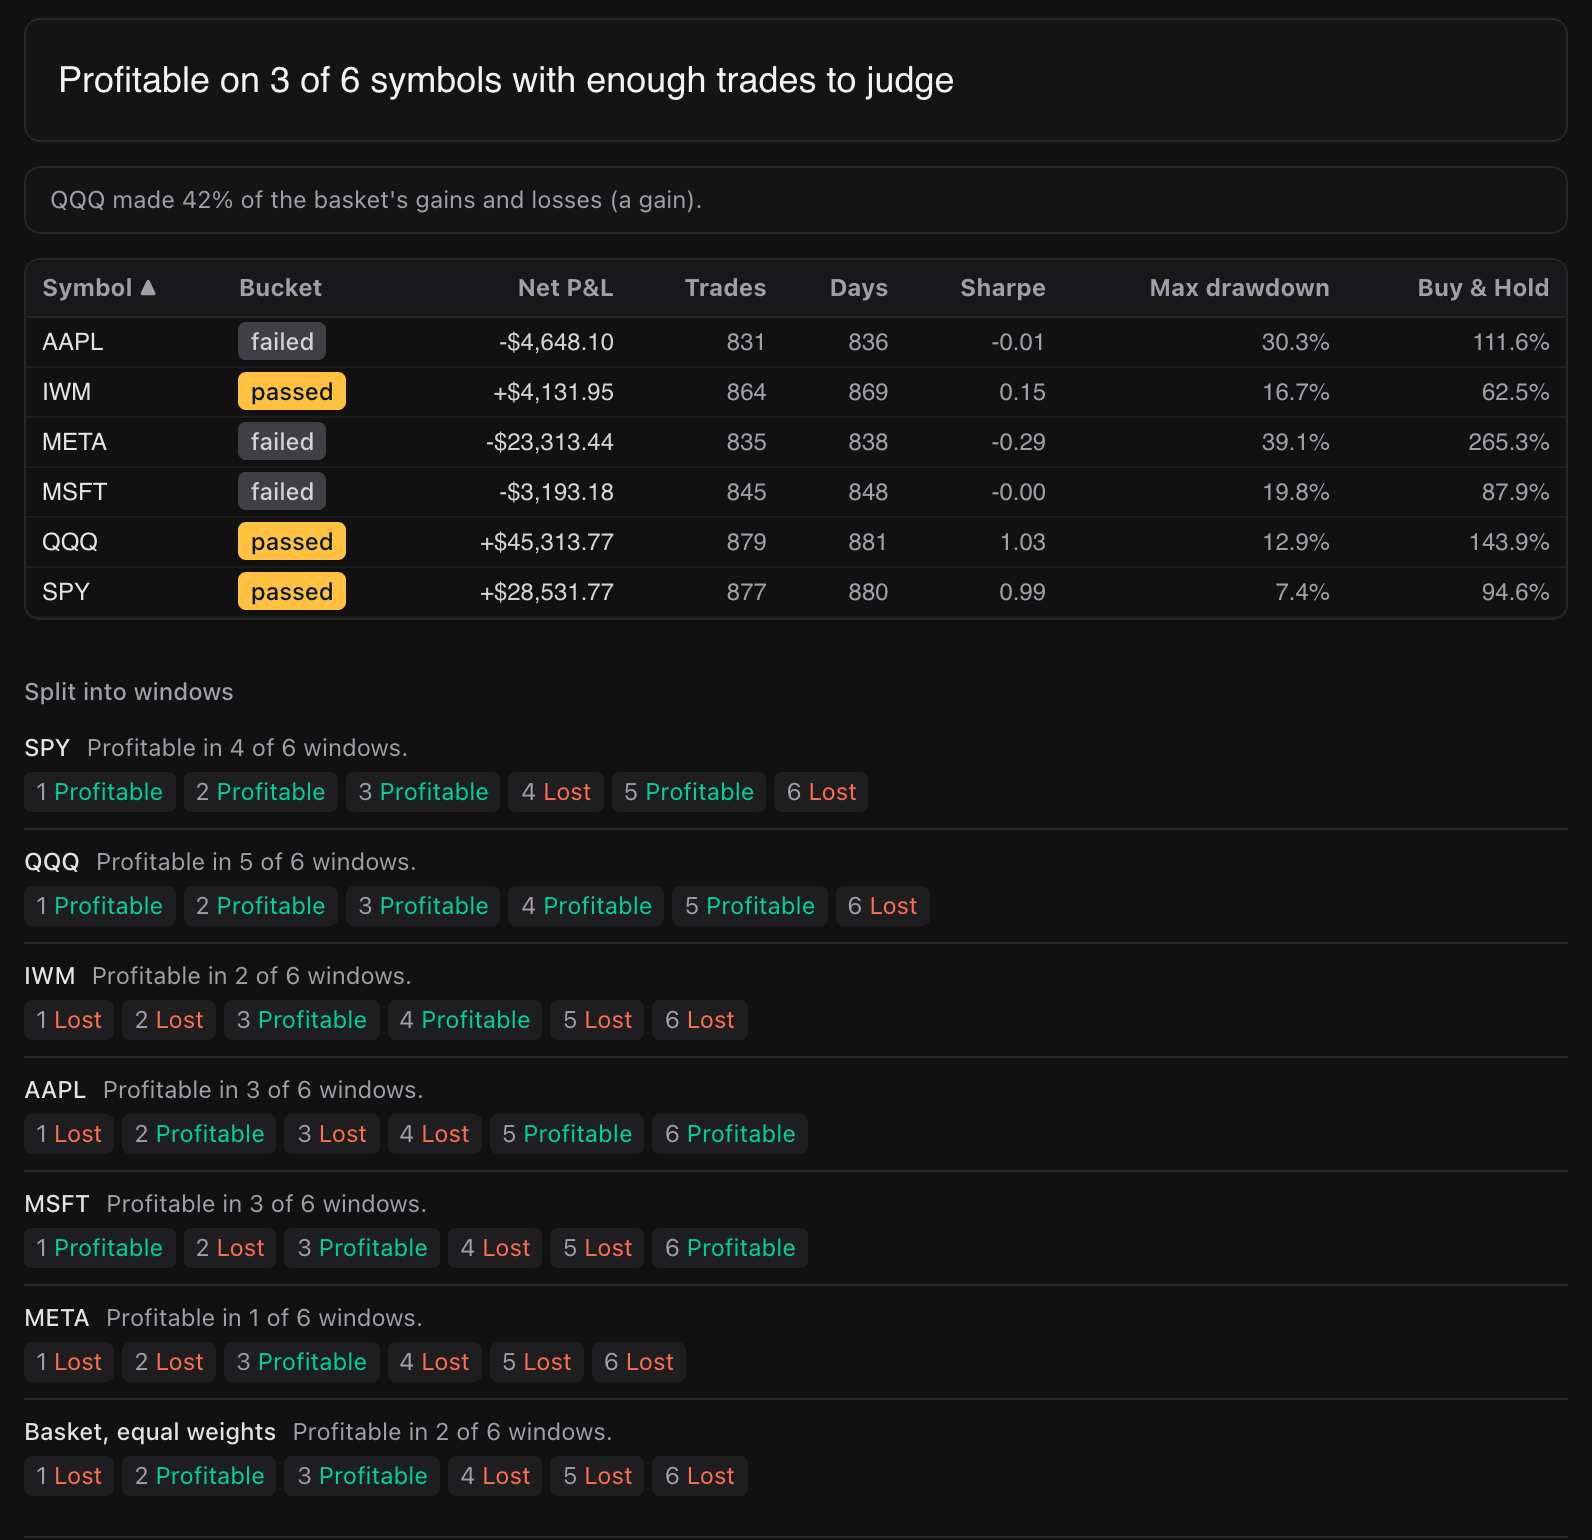Open MSFT window 4 marked Lost
Image resolution: width=1592 pixels, height=1540 pixels.
coord(495,1248)
